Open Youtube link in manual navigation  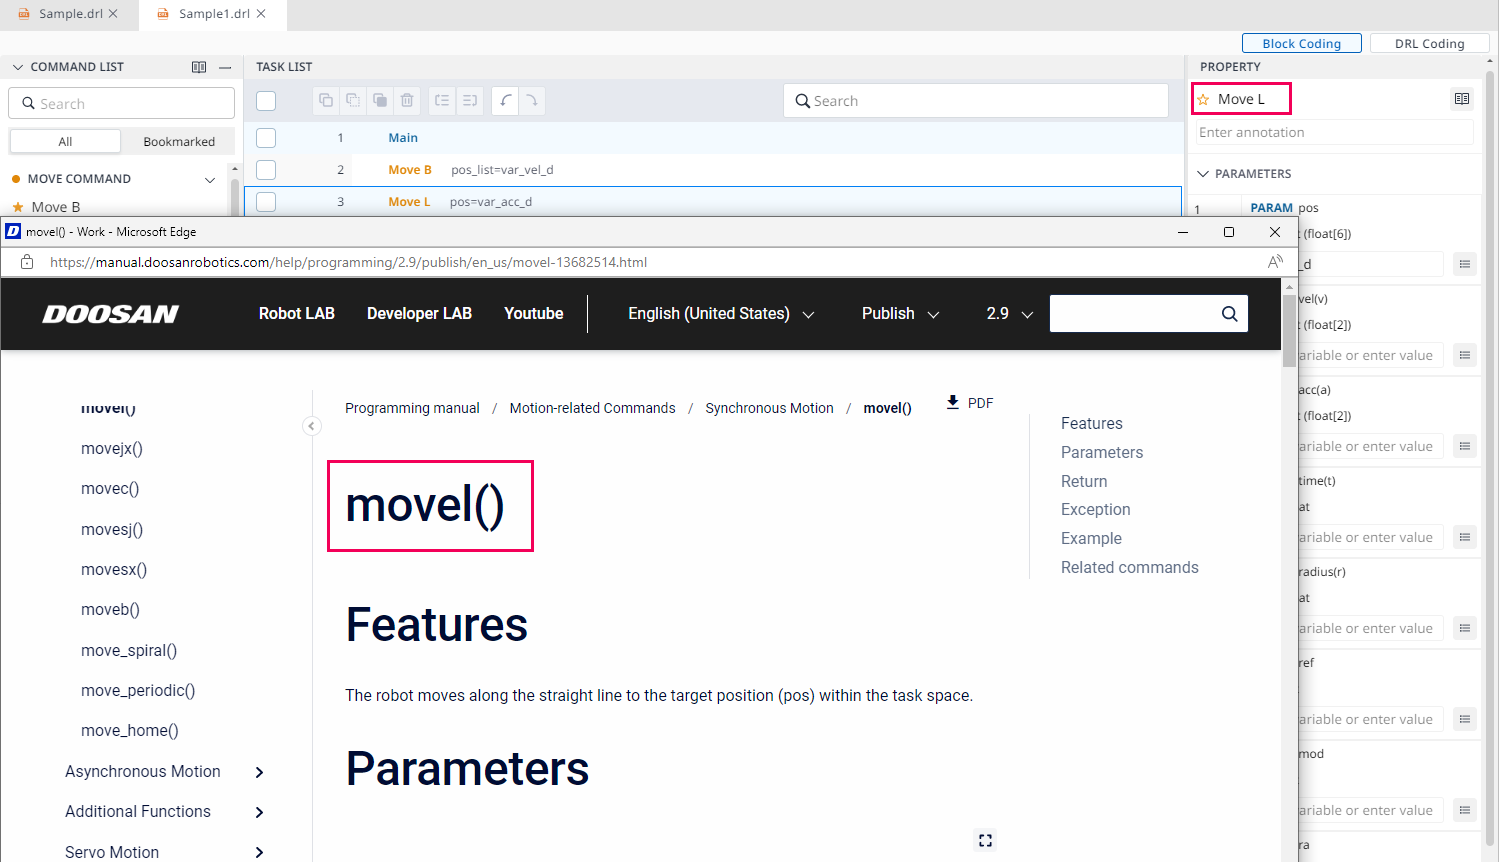tap(534, 314)
